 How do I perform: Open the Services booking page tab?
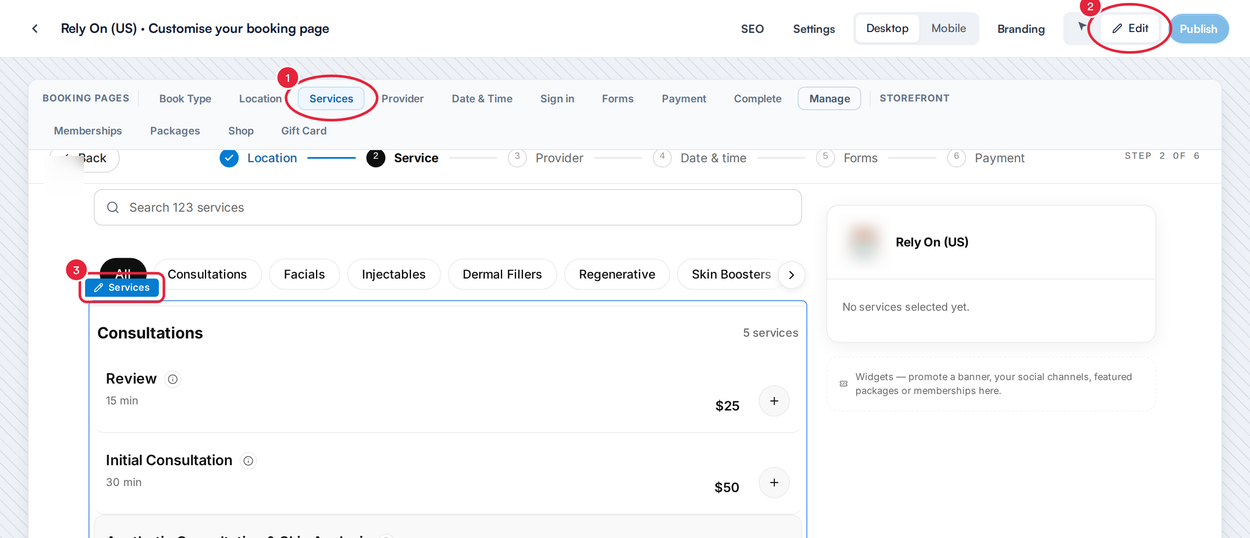point(331,98)
